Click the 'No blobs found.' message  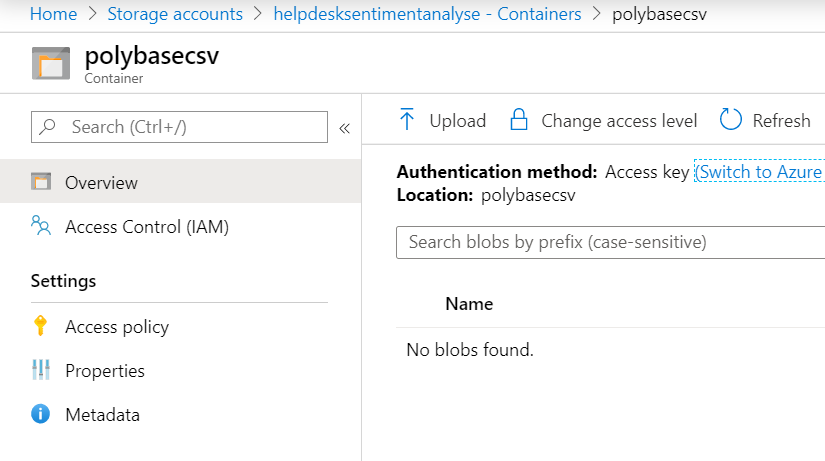click(x=470, y=349)
